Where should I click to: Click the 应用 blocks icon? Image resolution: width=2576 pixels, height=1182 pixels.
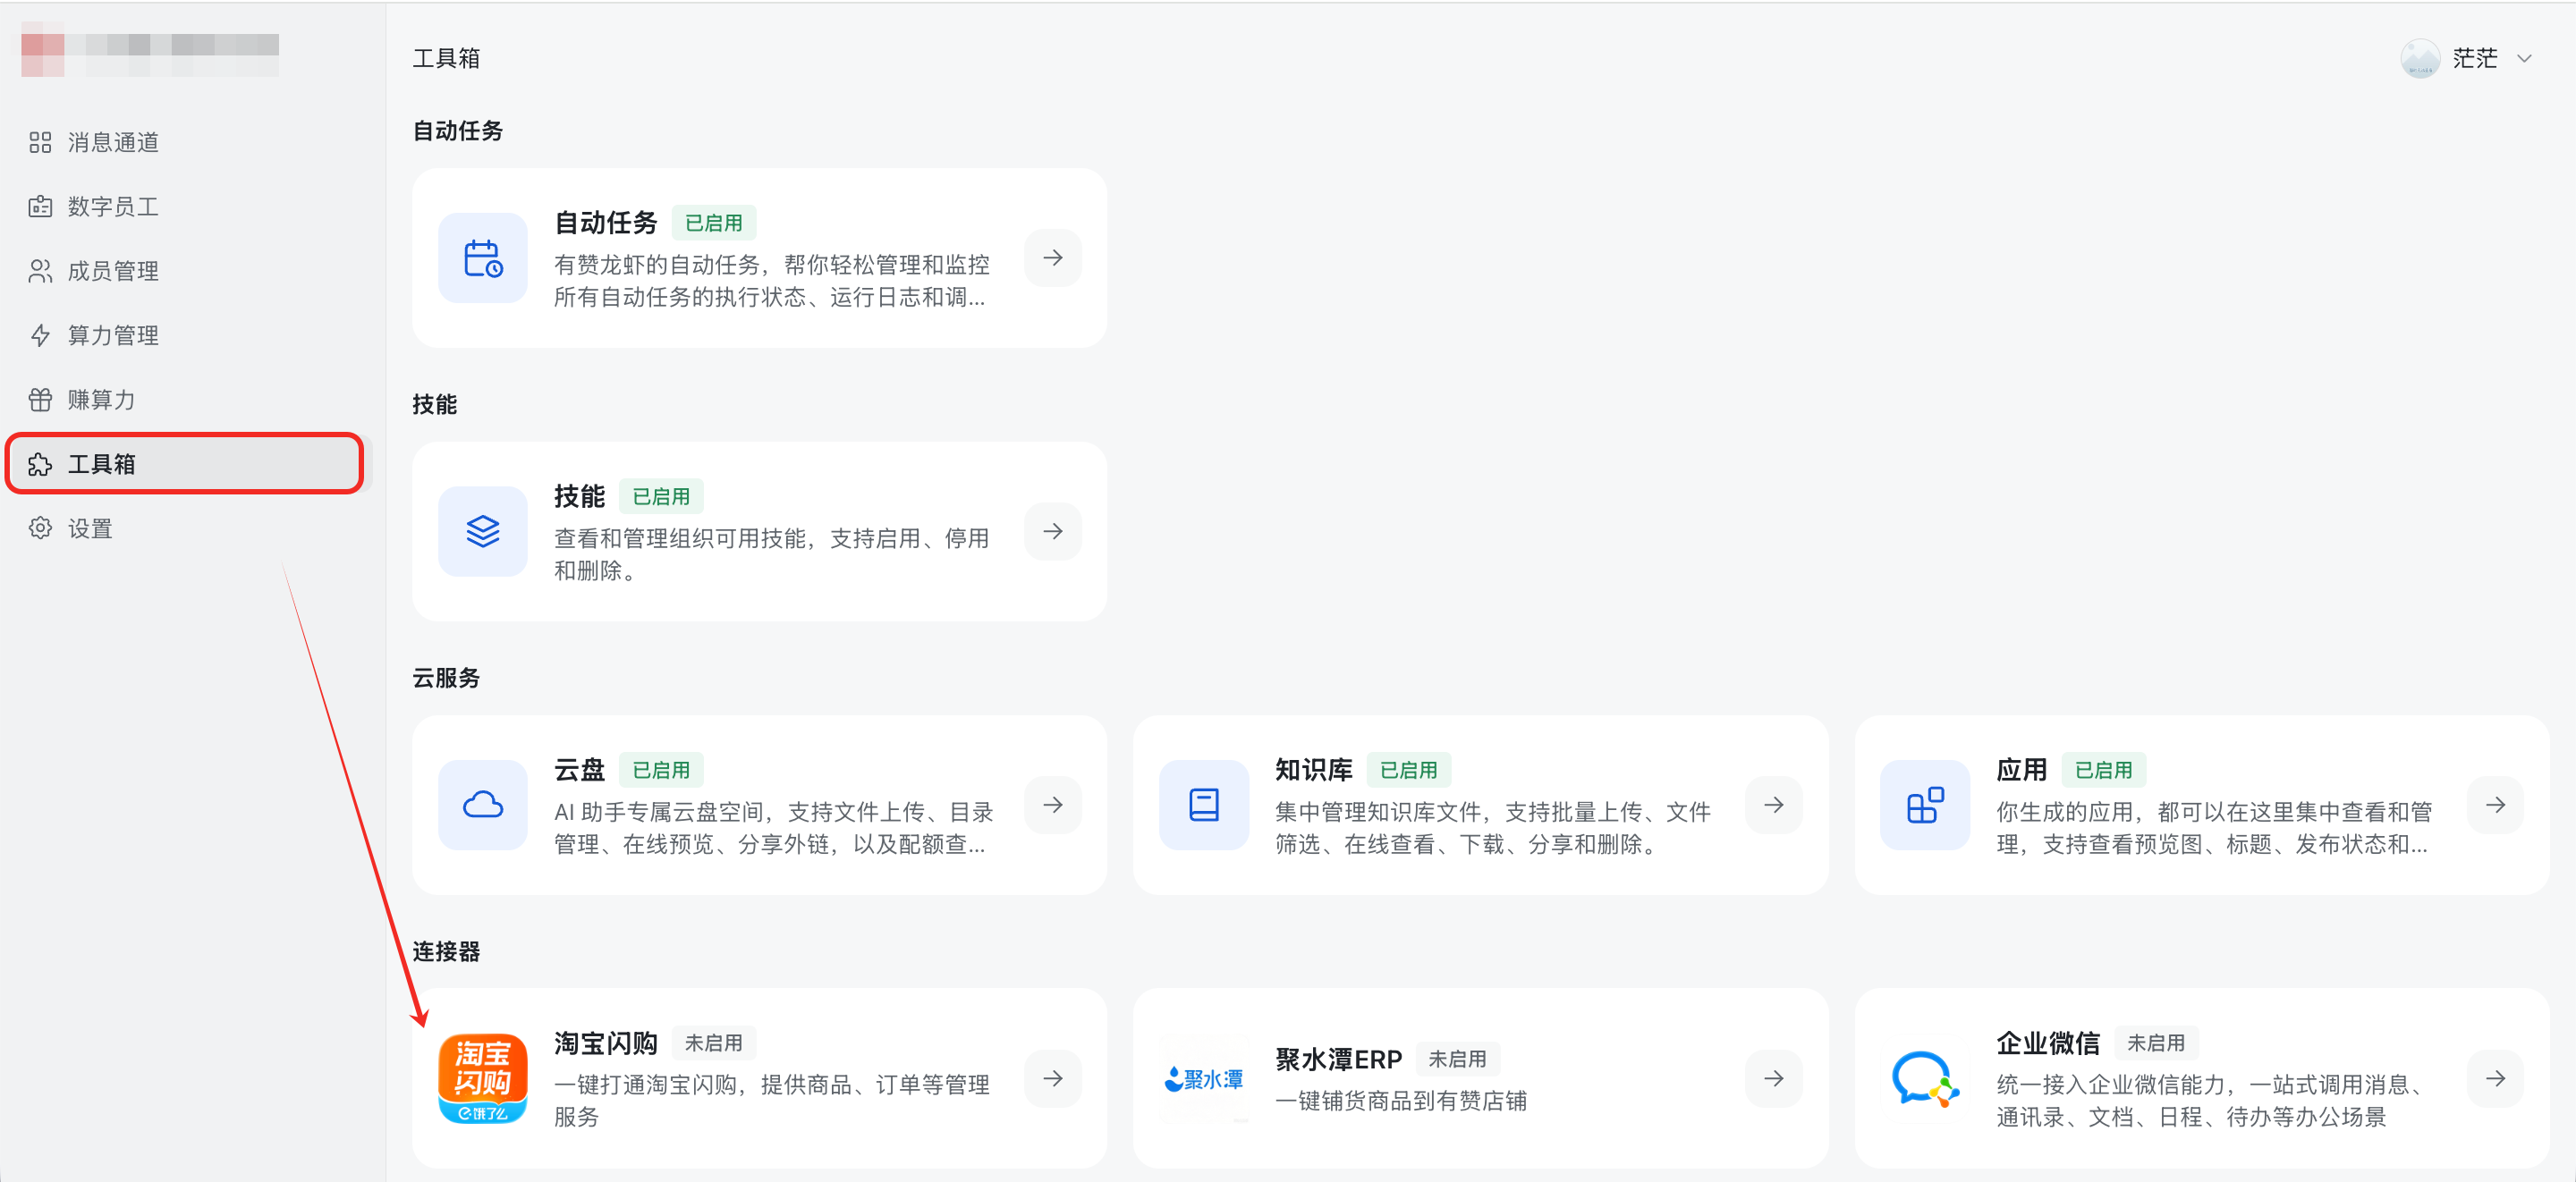pyautogui.click(x=1924, y=805)
